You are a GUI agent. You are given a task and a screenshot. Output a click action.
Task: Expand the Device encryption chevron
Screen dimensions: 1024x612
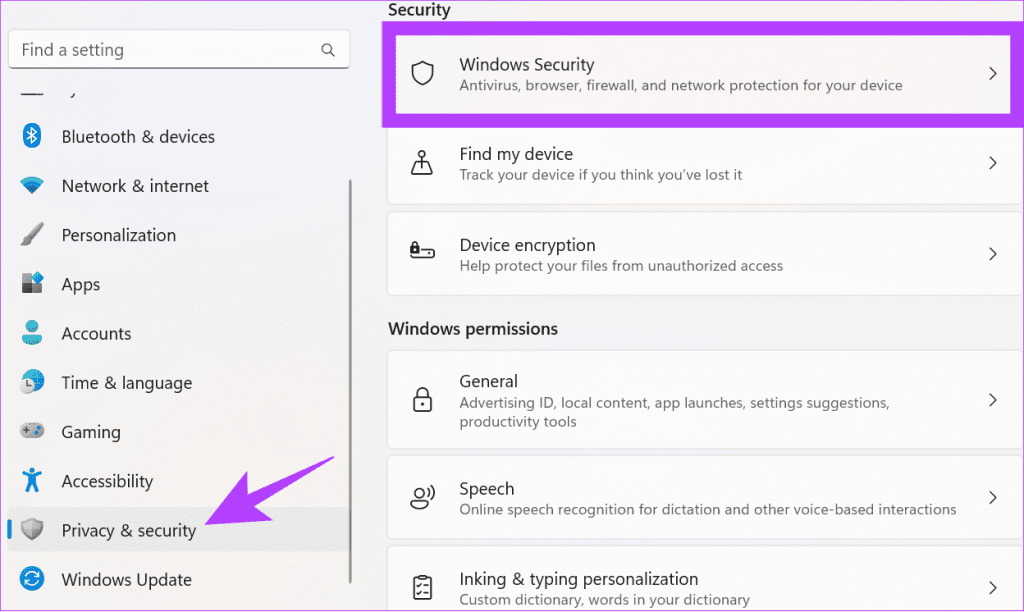[992, 254]
